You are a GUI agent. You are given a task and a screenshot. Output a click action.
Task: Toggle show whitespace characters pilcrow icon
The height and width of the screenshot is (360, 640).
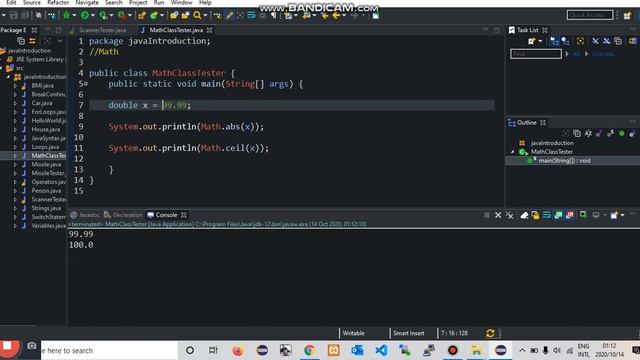[273, 16]
